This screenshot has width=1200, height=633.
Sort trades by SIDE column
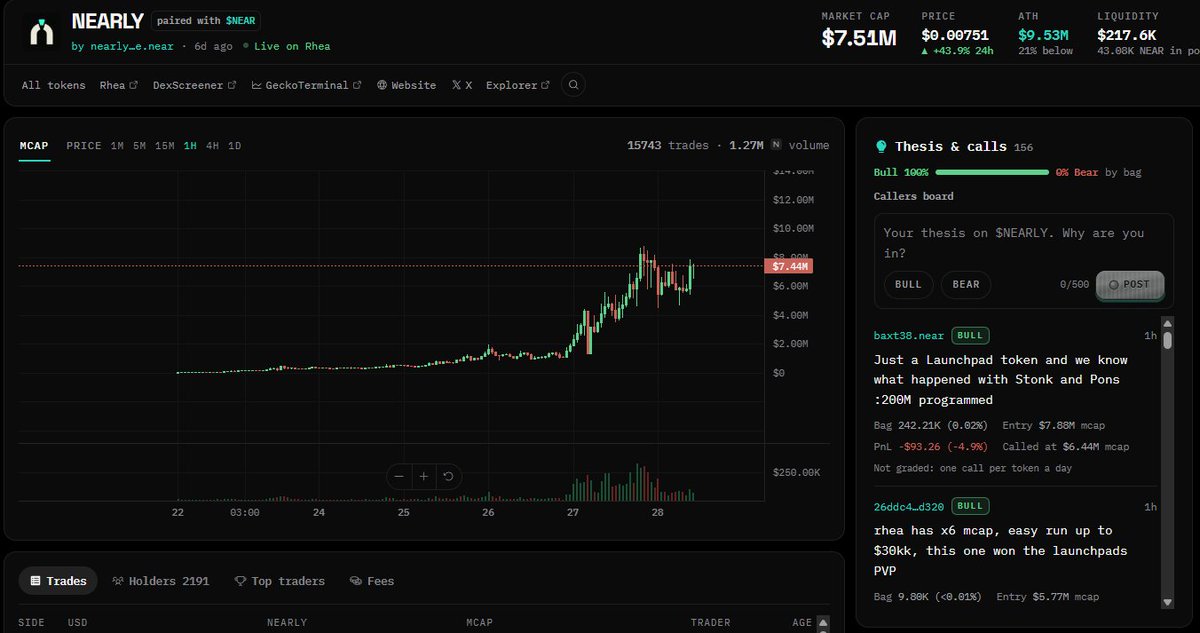pyautogui.click(x=31, y=622)
